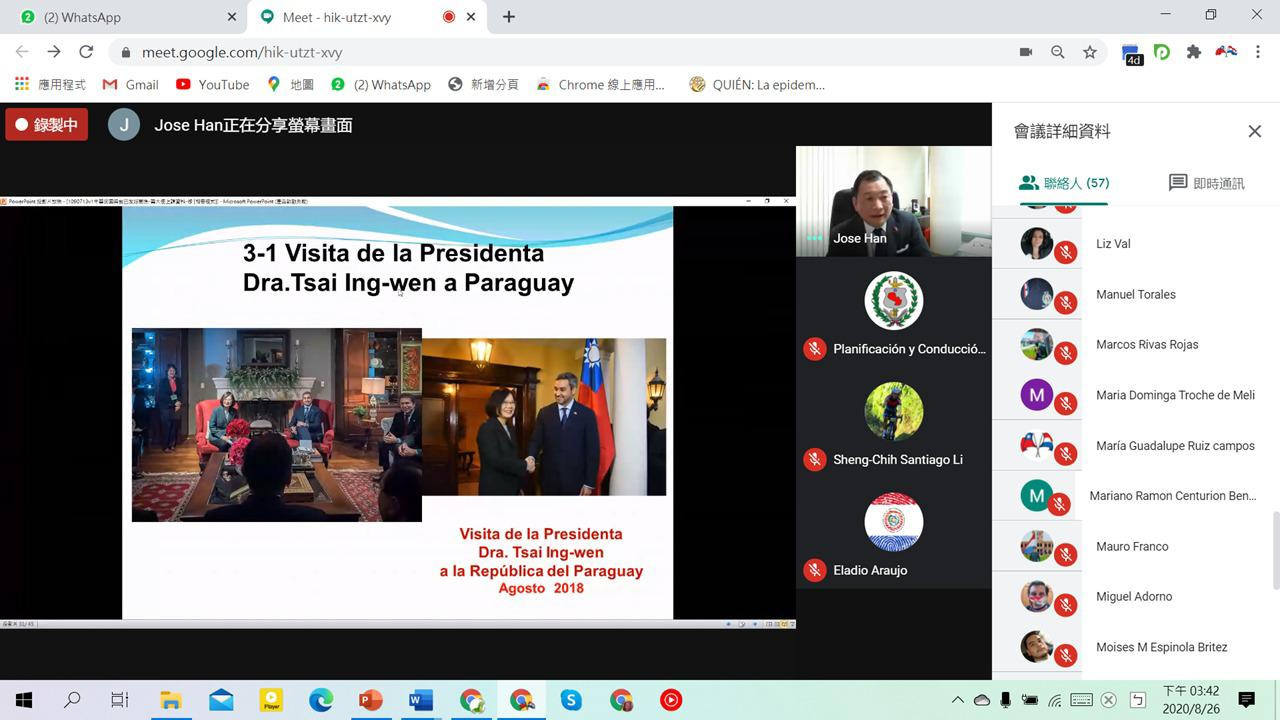Open Chrome's three-dot menu

click(1258, 52)
